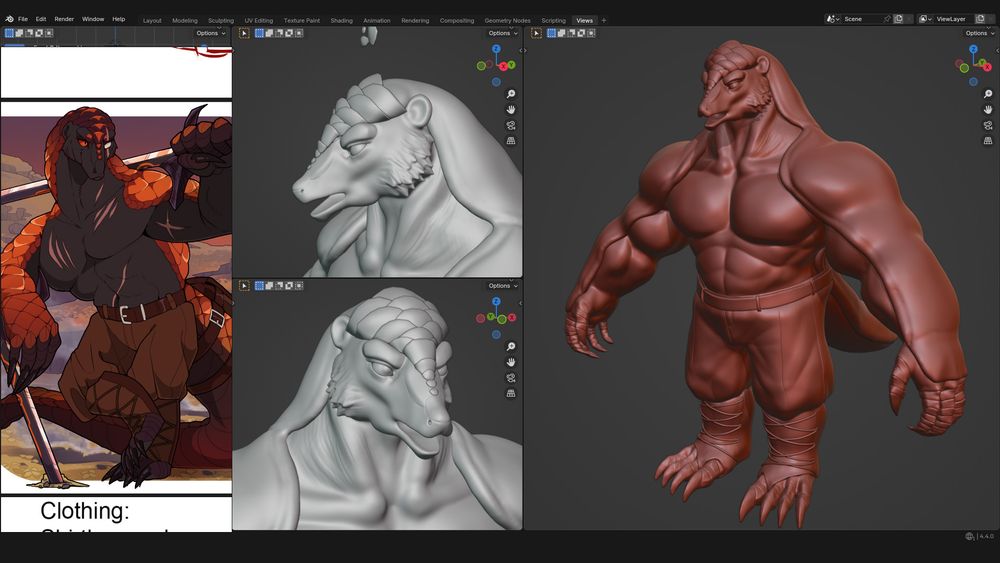The width and height of the screenshot is (1000, 563).
Task: Open Options dropdown in the red model viewport
Action: coord(980,33)
